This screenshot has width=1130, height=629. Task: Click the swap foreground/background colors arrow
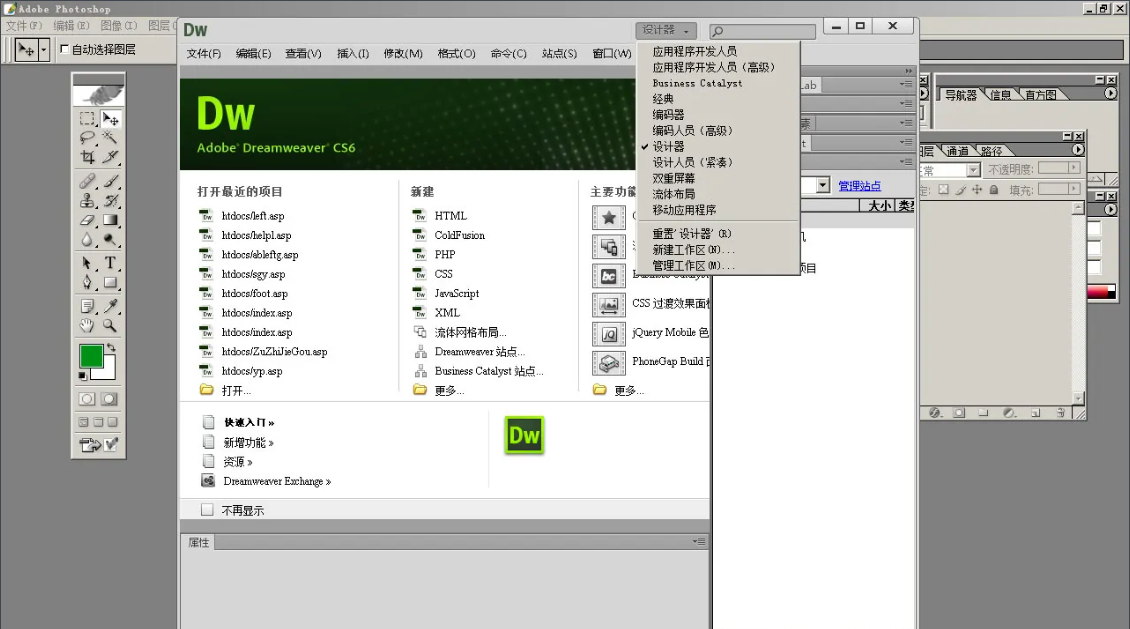click(110, 348)
